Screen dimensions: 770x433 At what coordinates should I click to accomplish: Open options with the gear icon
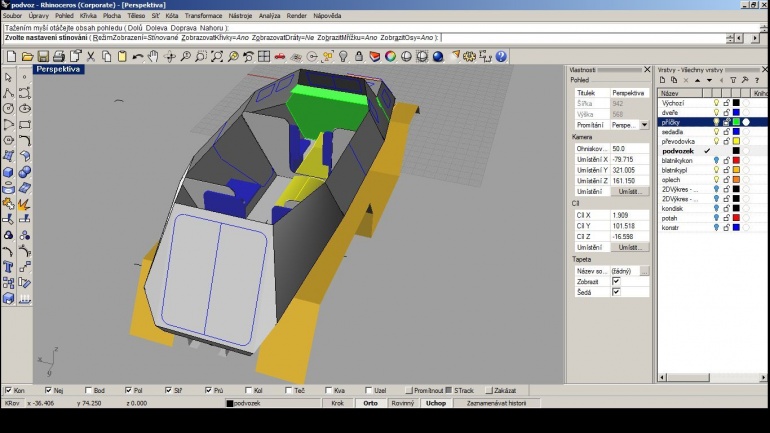[x=469, y=56]
